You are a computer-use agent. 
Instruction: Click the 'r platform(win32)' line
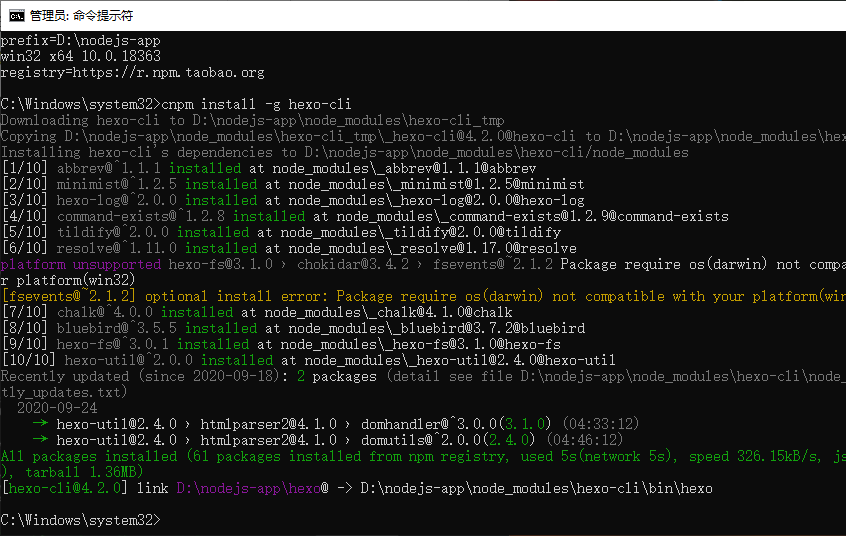(67, 281)
